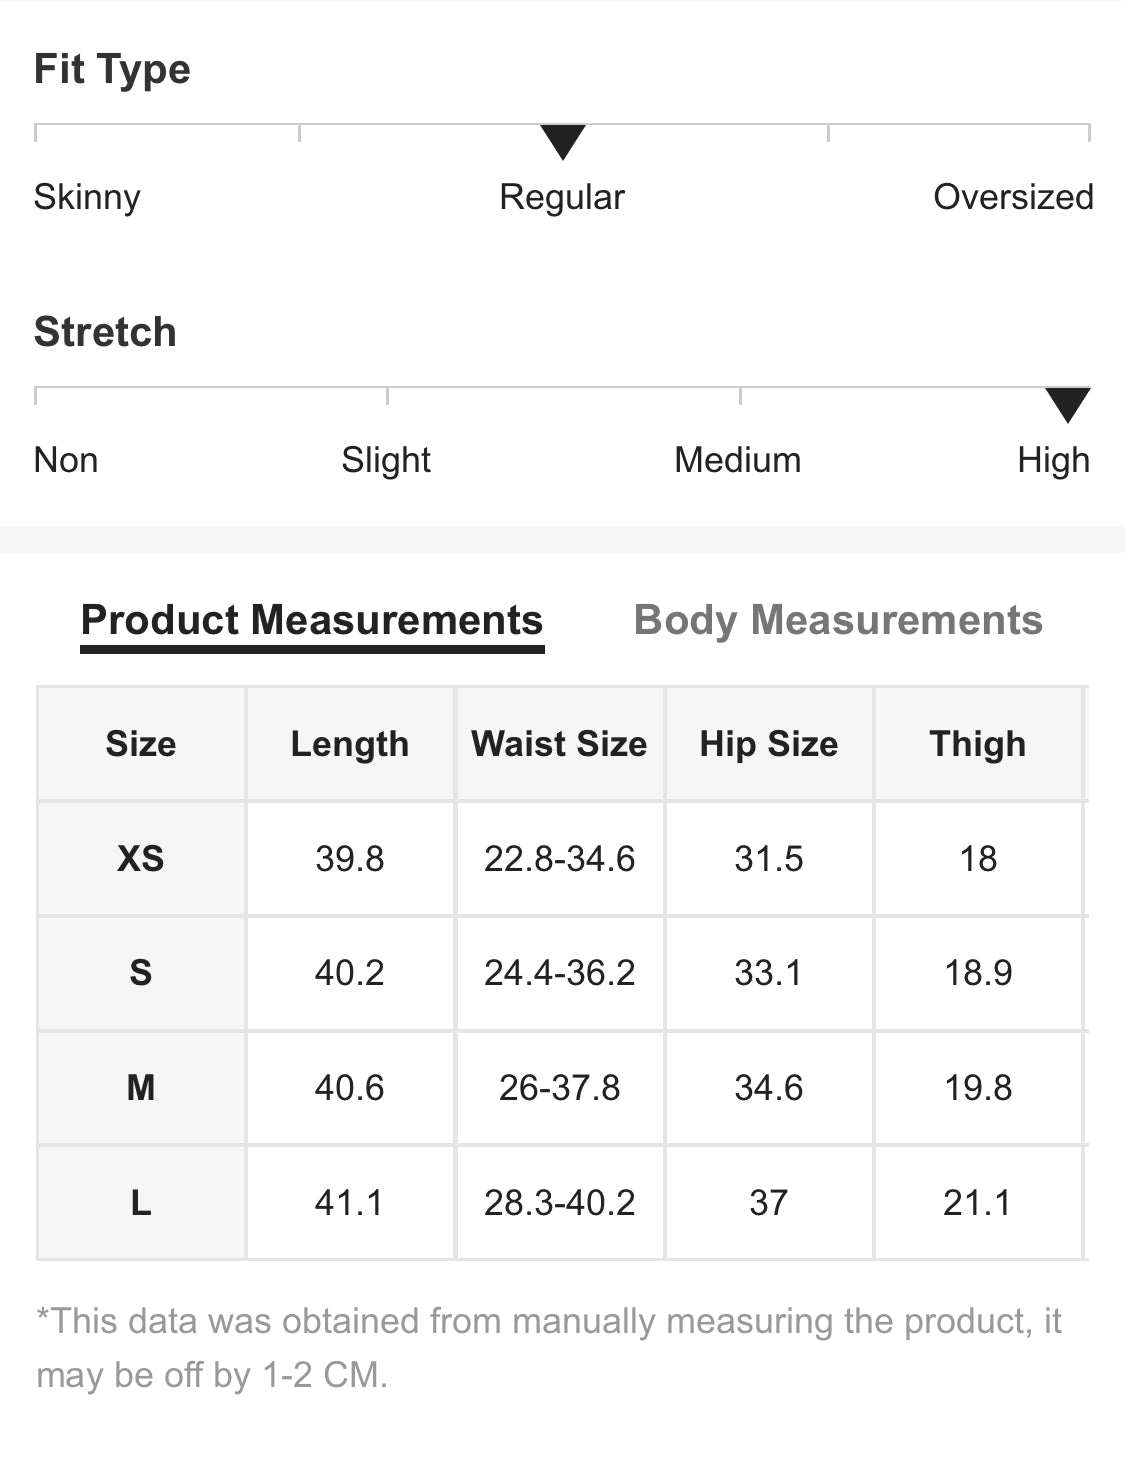Image resolution: width=1125 pixels, height=1459 pixels.
Task: Click the Thigh column header
Action: point(978,744)
